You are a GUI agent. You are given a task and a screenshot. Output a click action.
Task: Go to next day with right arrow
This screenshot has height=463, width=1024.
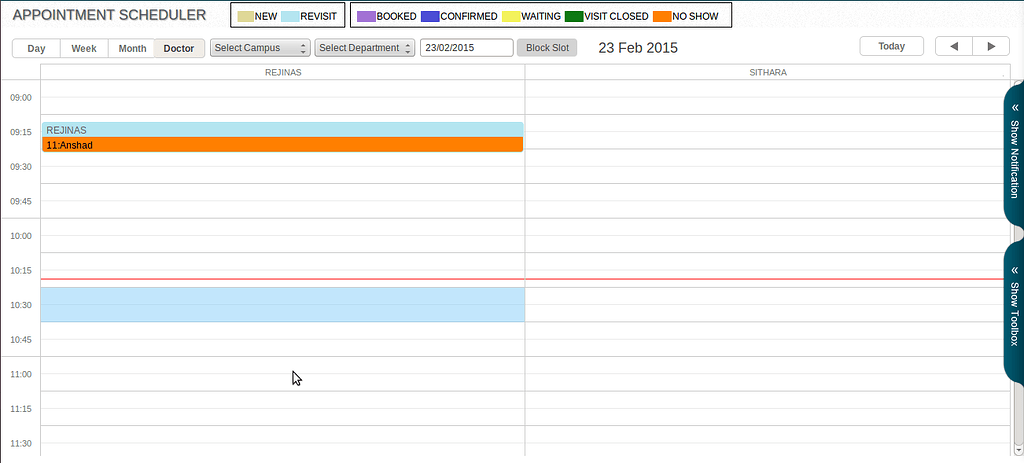[x=991, y=46]
